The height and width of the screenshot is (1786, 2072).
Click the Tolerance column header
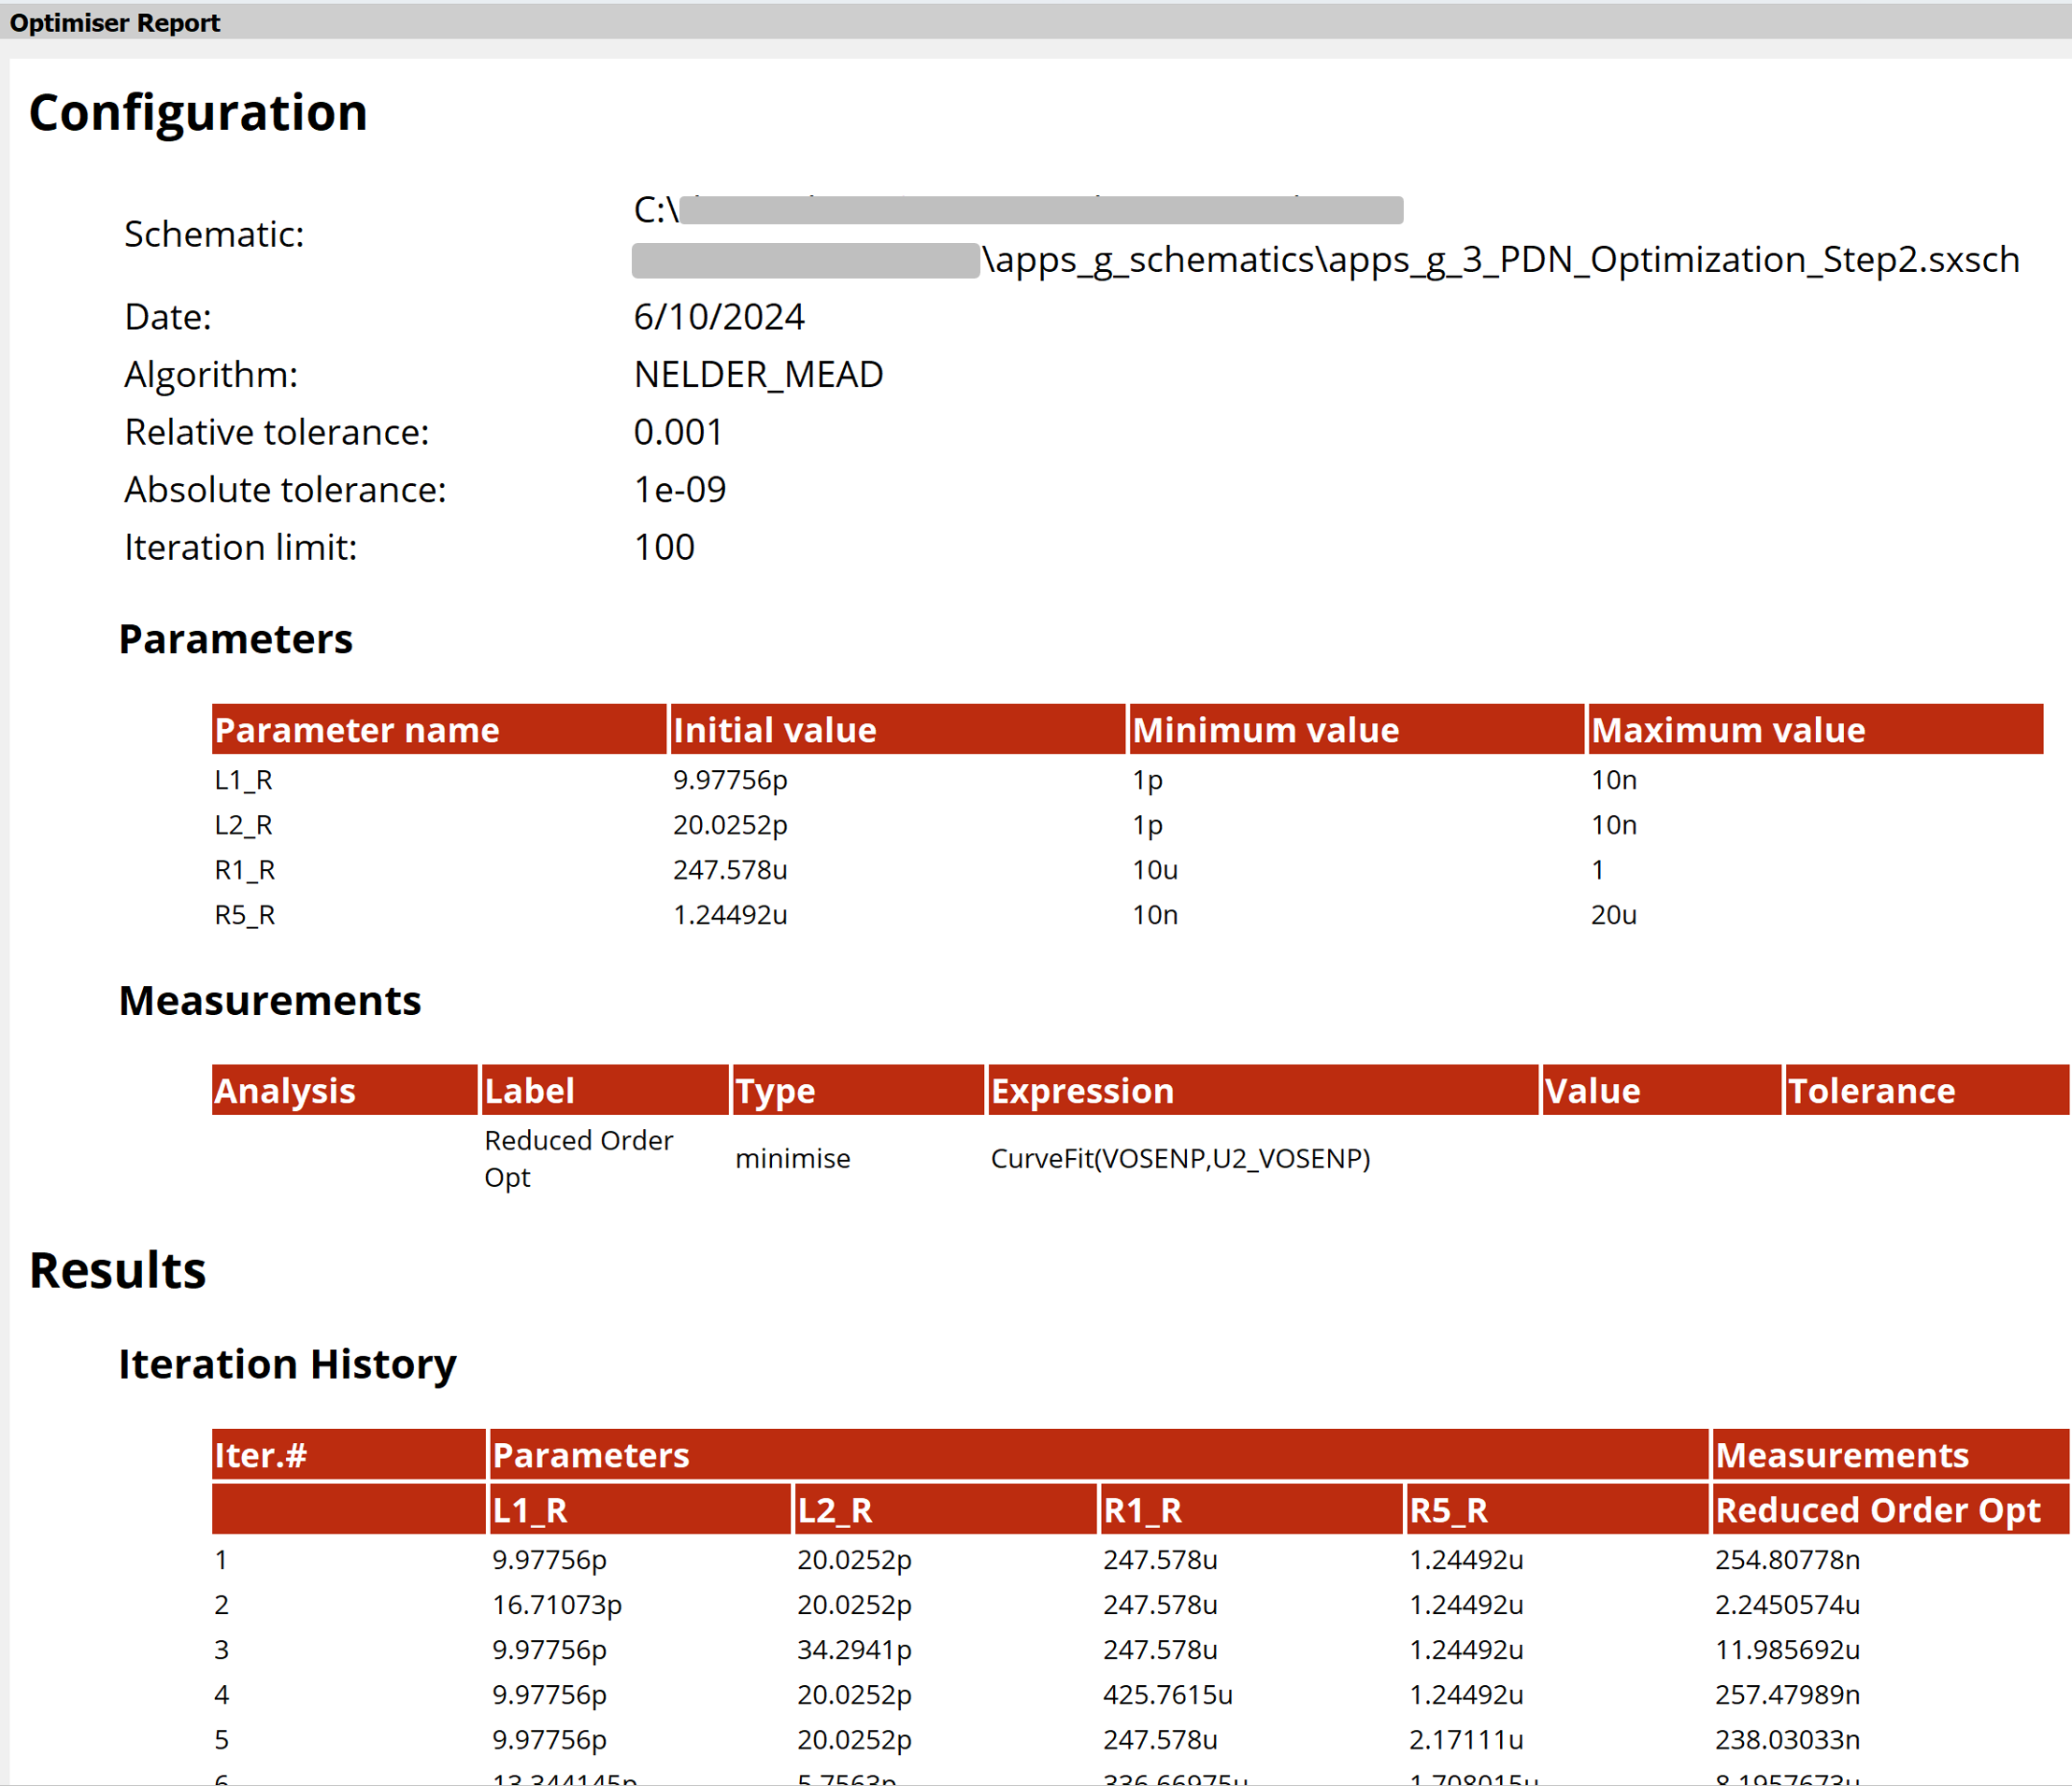click(1871, 1091)
